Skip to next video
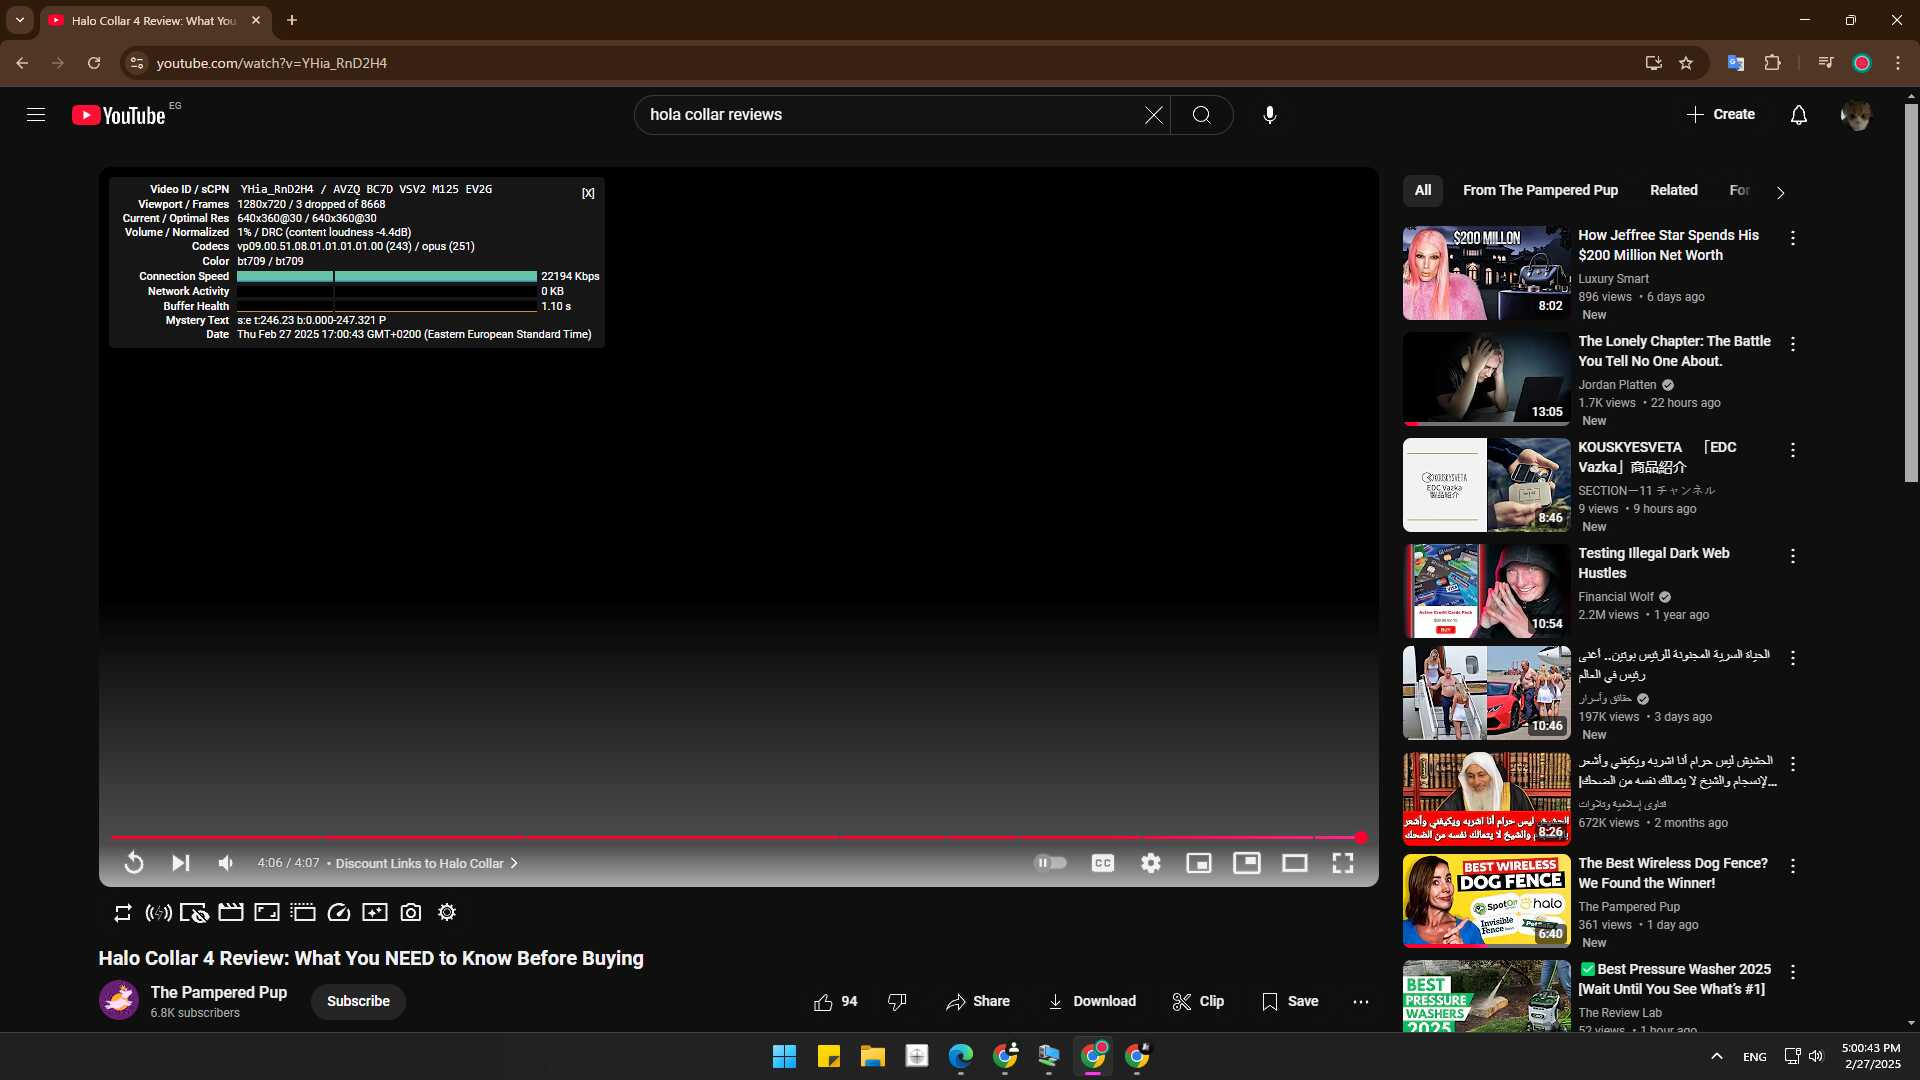Screen dimensions: 1920x1080 [x=180, y=863]
